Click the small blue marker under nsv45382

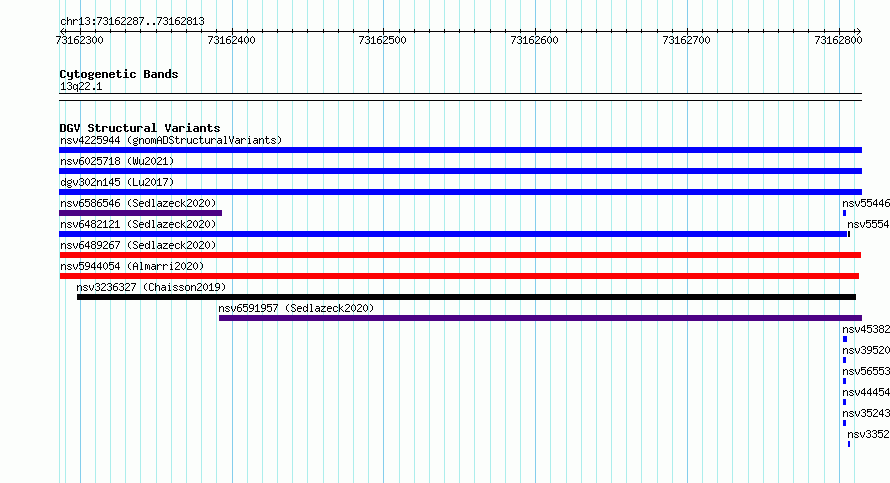pyautogui.click(x=845, y=339)
